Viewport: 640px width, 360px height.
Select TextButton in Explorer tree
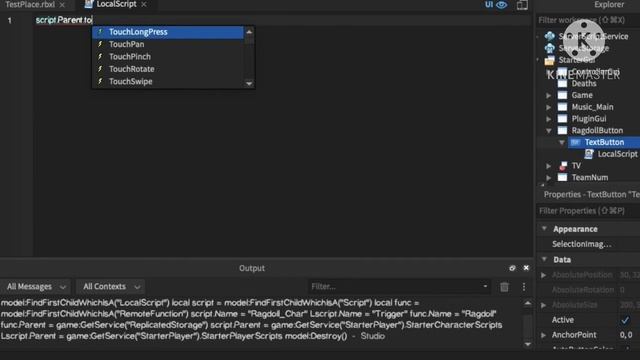pos(604,142)
